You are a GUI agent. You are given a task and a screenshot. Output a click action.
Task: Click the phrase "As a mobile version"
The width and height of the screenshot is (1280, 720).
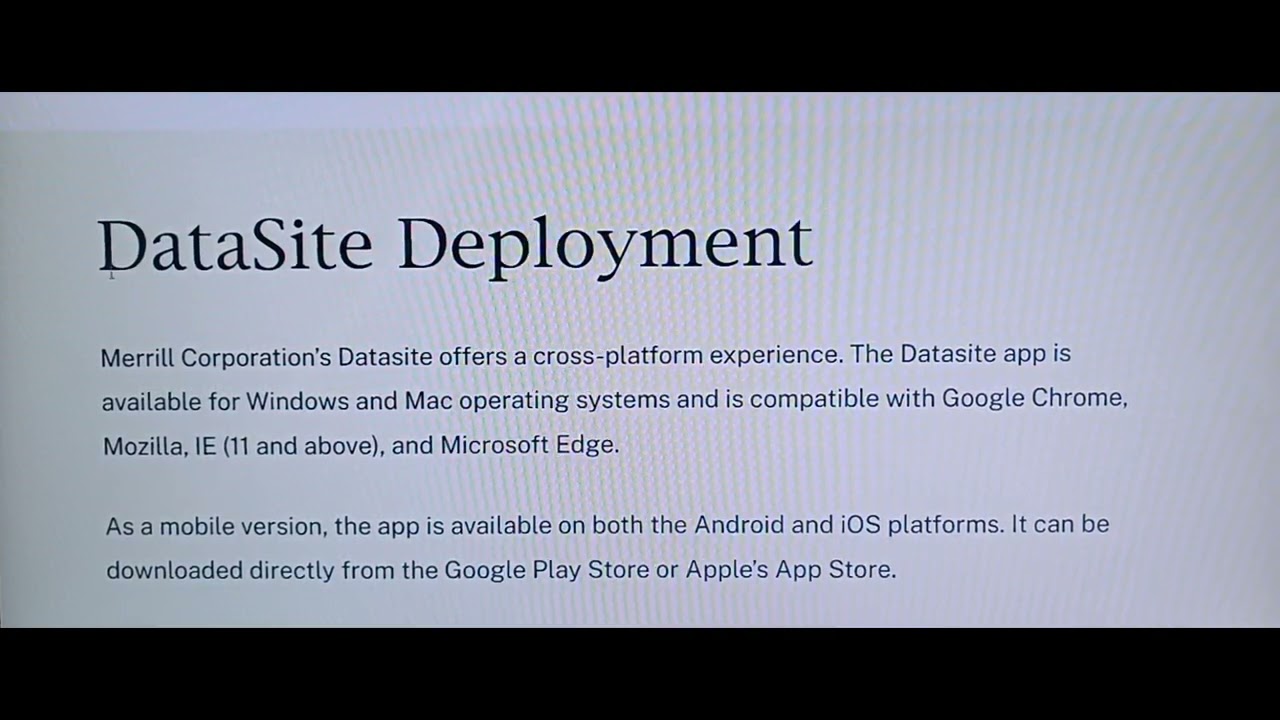pyautogui.click(x=216, y=526)
